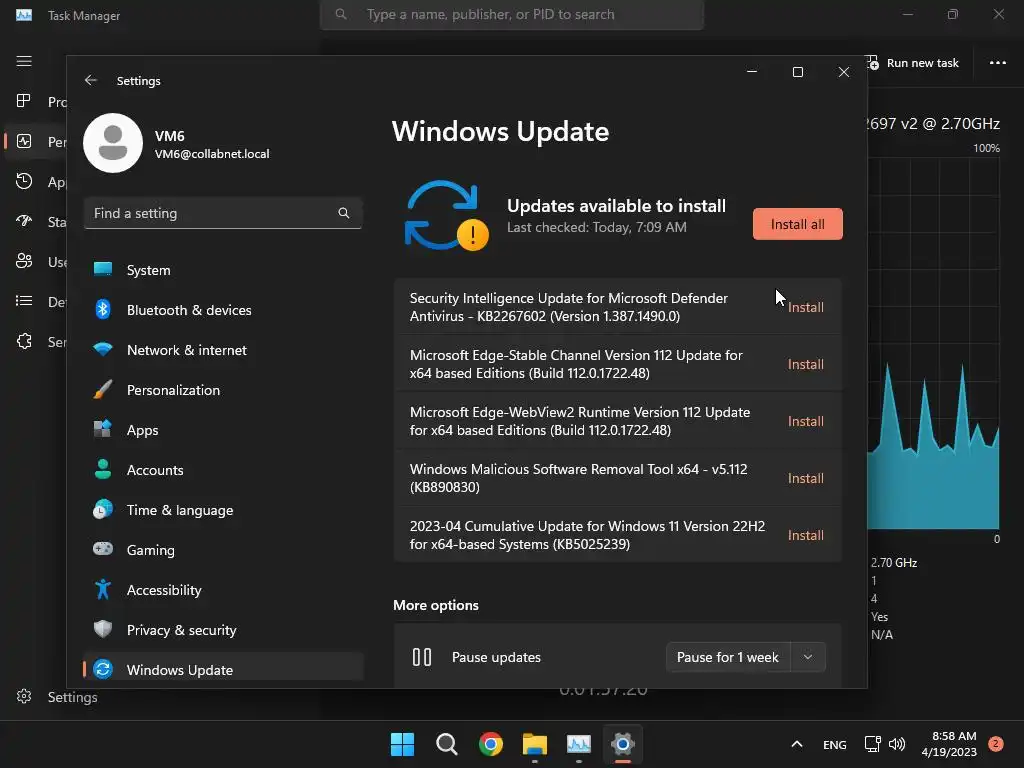Click the search magnifier in Find a setting

344,213
